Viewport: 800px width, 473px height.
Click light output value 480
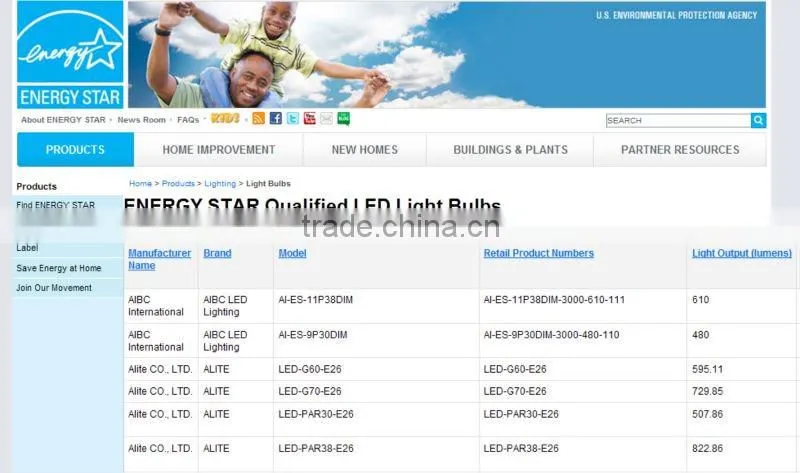pos(701,335)
